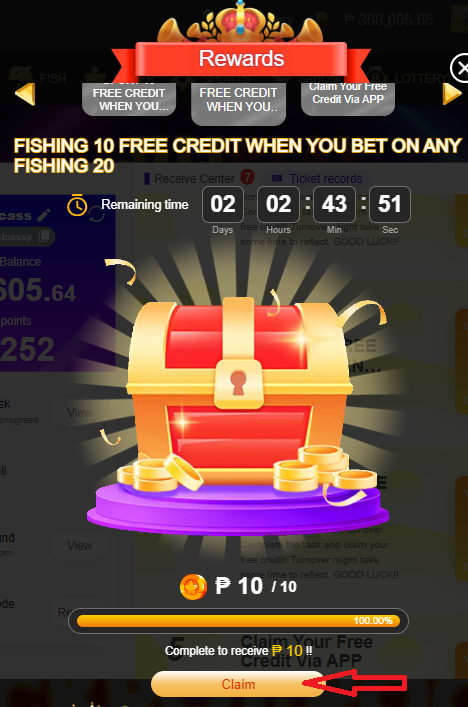Click the Days countdown box
Image resolution: width=468 pixels, height=707 pixels.
point(223,204)
